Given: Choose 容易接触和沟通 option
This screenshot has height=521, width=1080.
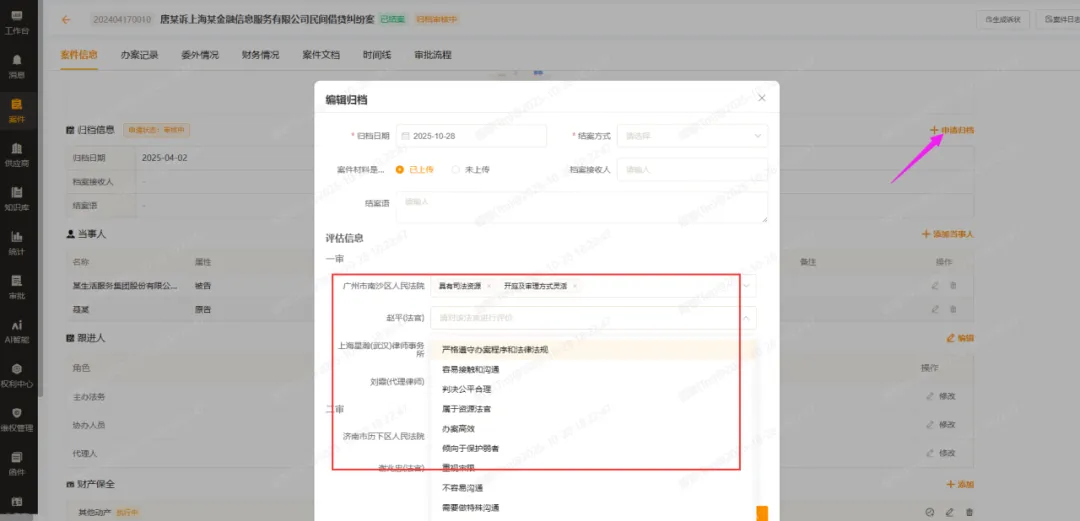Looking at the screenshot, I should [592, 370].
